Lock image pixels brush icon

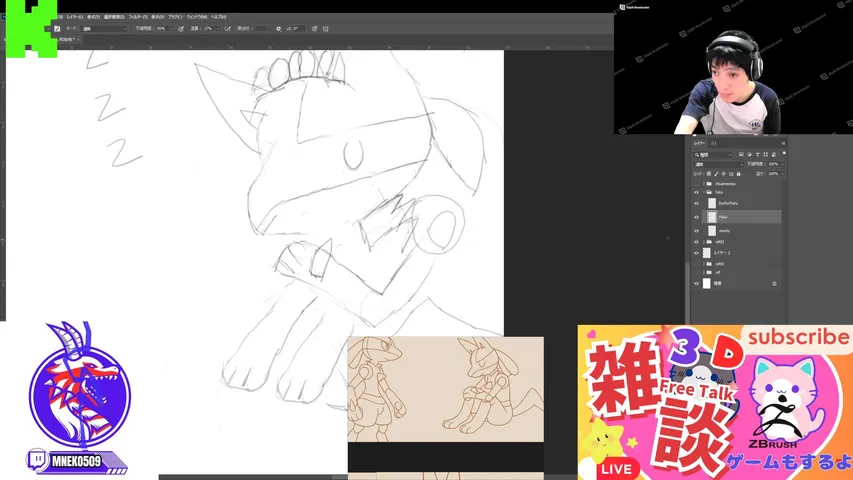pyautogui.click(x=716, y=174)
